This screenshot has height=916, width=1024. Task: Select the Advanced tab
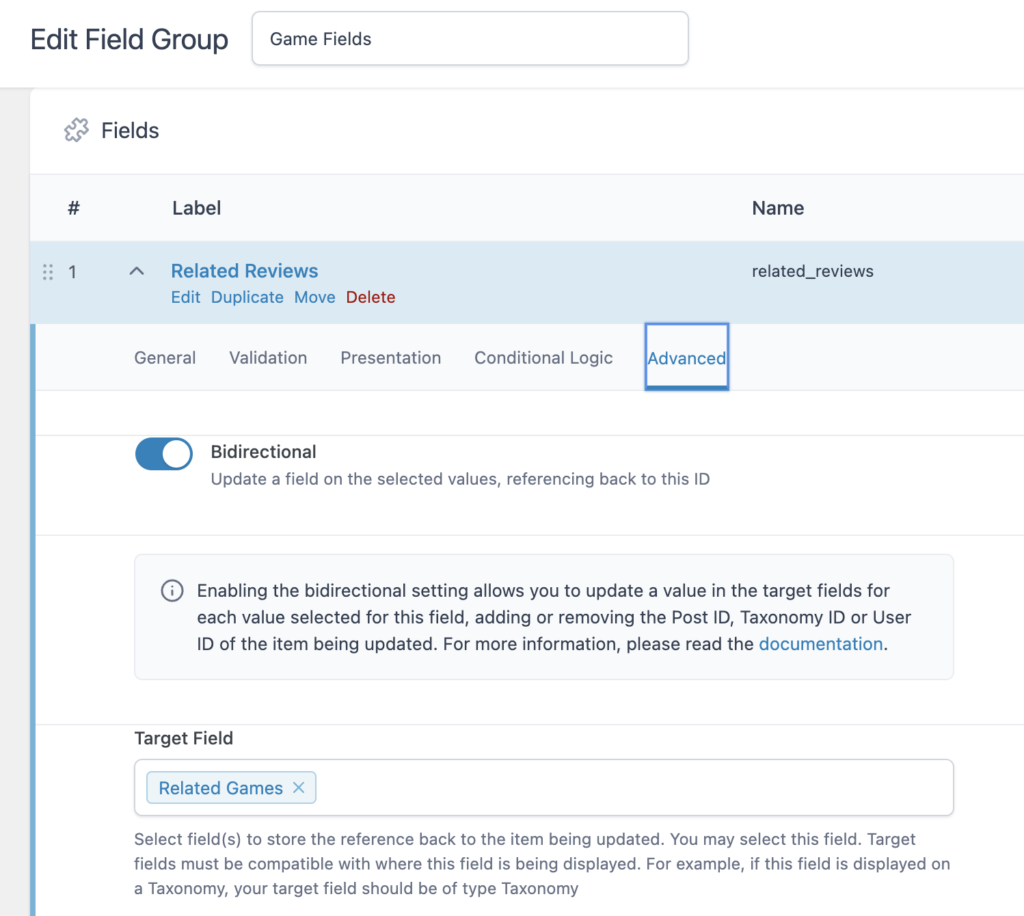pos(686,358)
